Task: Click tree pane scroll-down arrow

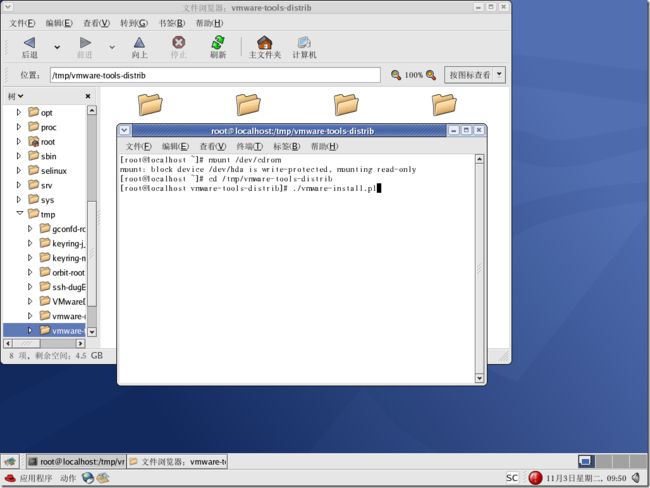Action: click(92, 332)
